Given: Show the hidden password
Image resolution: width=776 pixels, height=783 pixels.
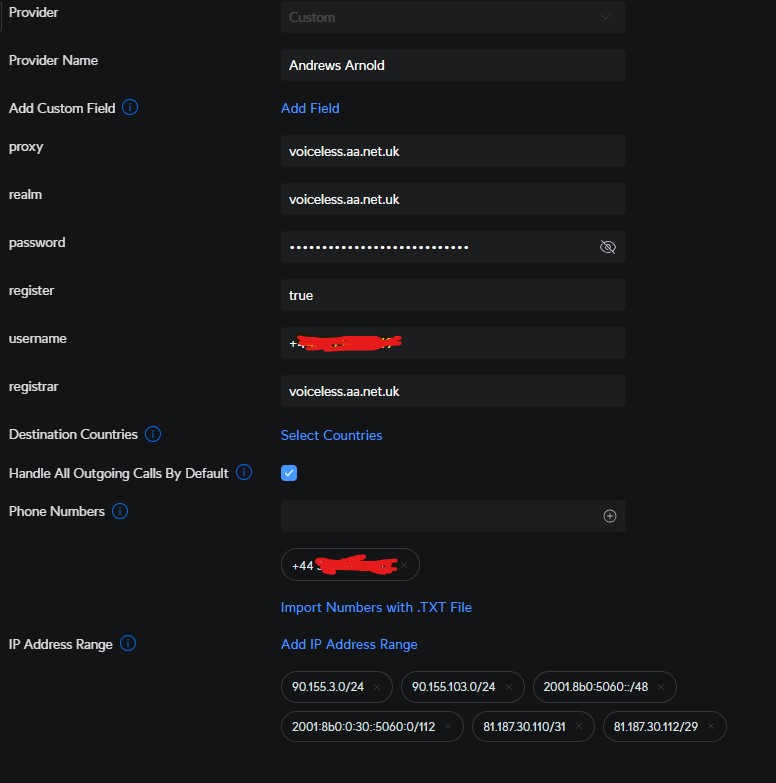Looking at the screenshot, I should 607,247.
